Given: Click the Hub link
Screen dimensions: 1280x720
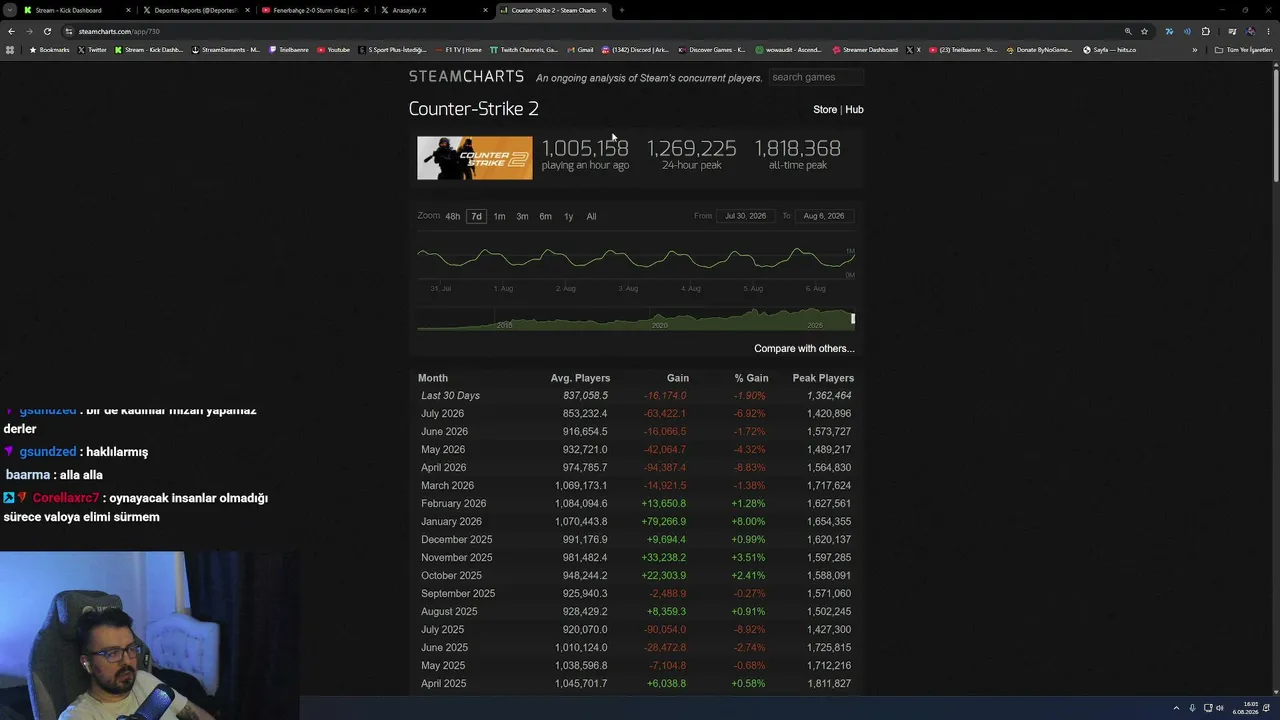Looking at the screenshot, I should pos(854,110).
